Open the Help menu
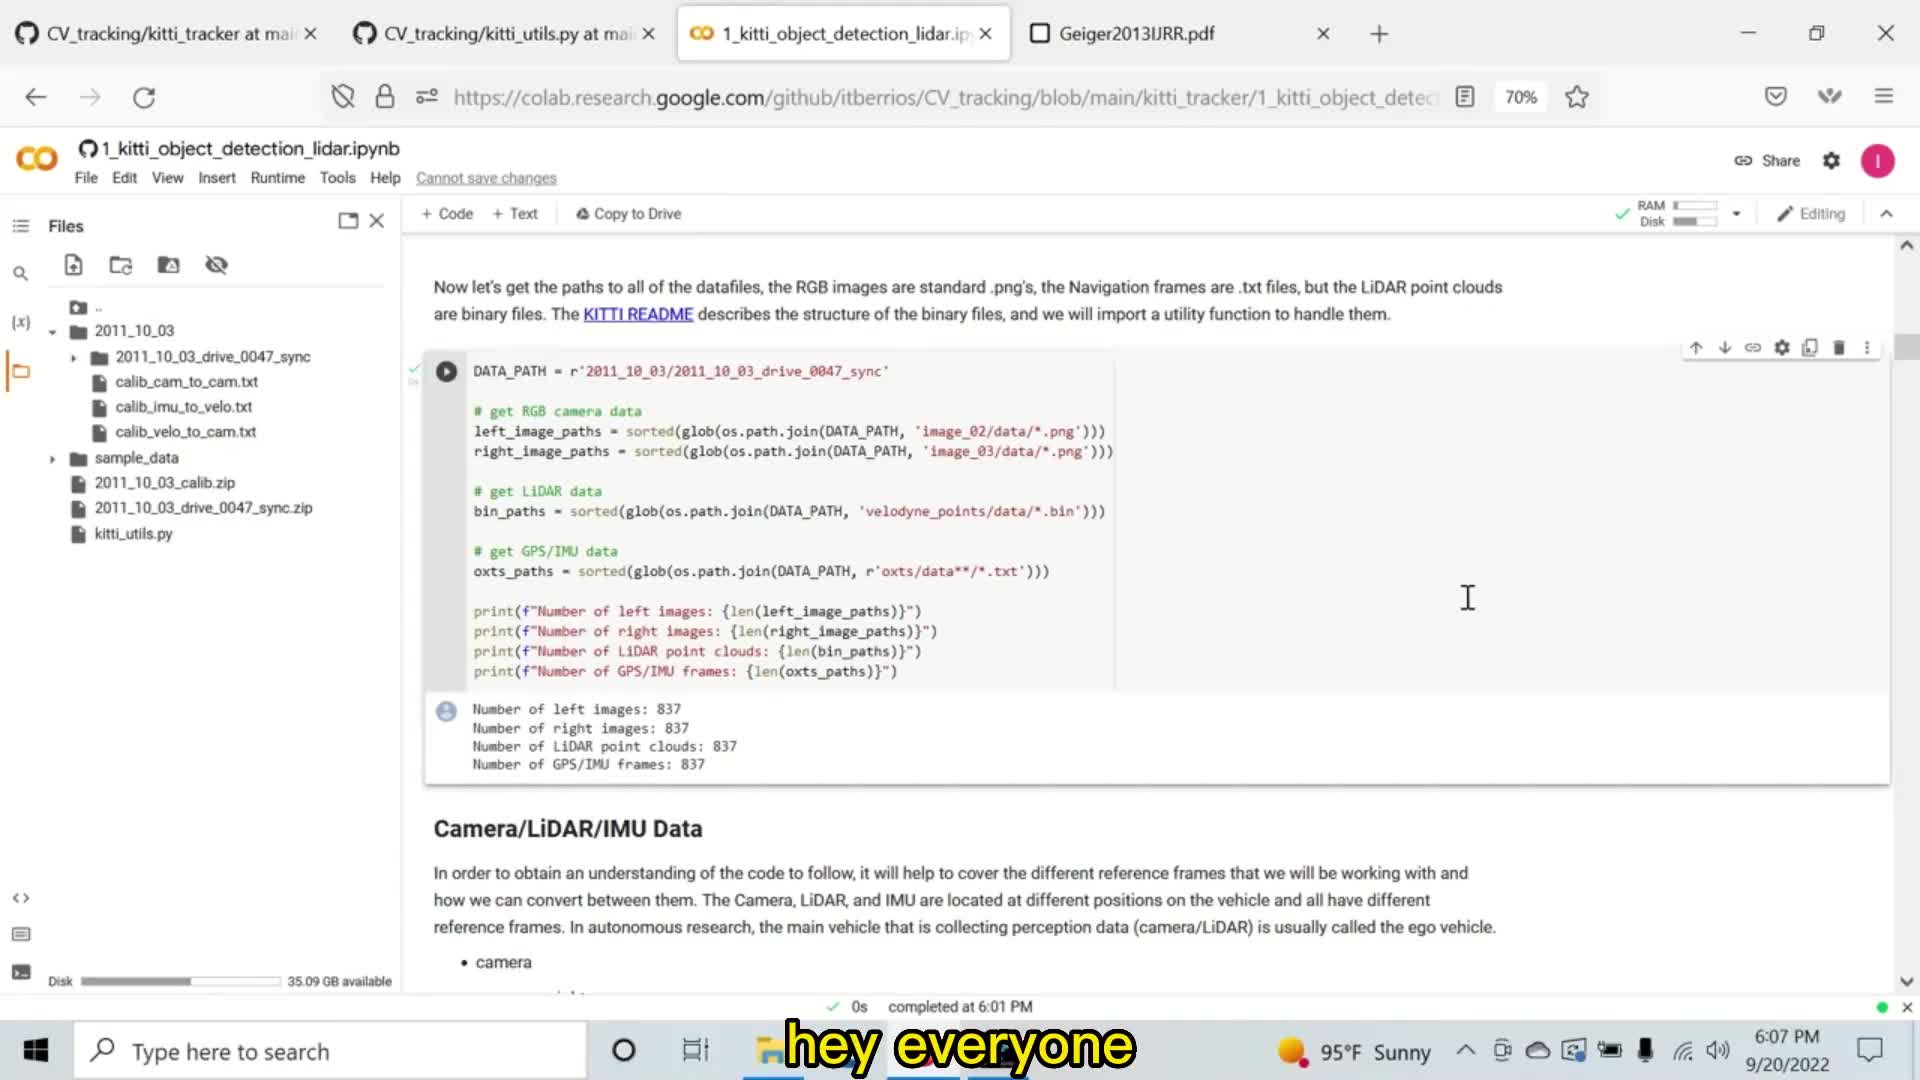The width and height of the screenshot is (1920, 1080). (x=385, y=178)
